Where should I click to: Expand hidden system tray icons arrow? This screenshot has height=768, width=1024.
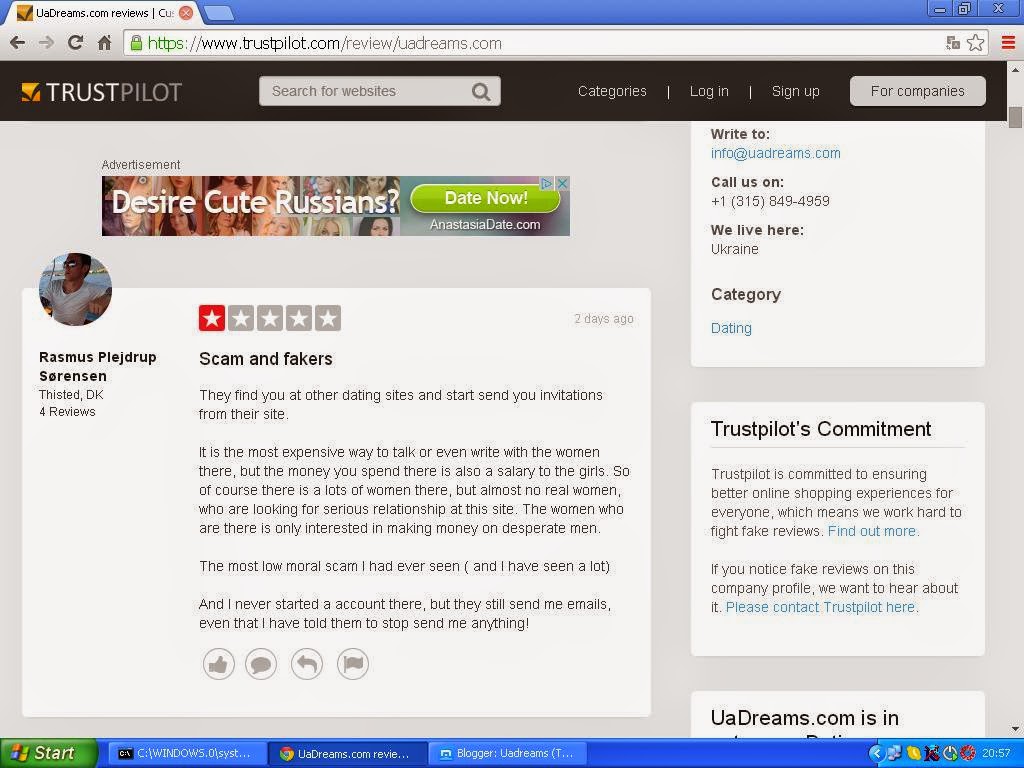pos(876,753)
